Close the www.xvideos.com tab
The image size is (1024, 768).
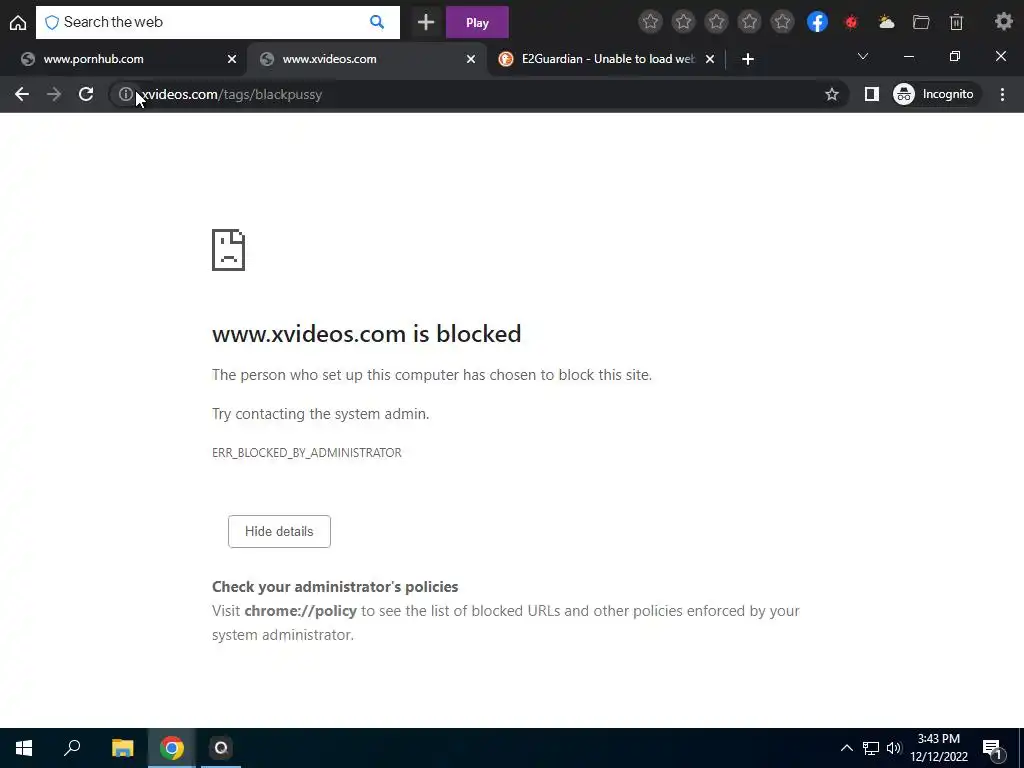tap(471, 59)
